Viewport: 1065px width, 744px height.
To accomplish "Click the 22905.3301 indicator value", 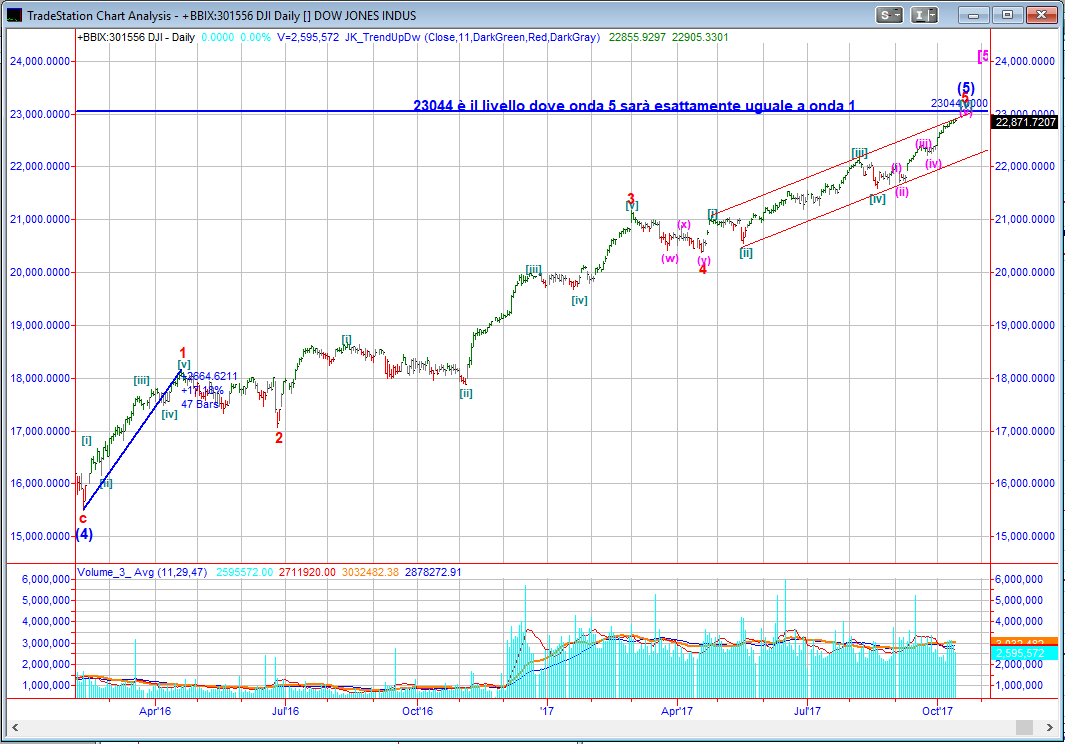I will pos(700,37).
